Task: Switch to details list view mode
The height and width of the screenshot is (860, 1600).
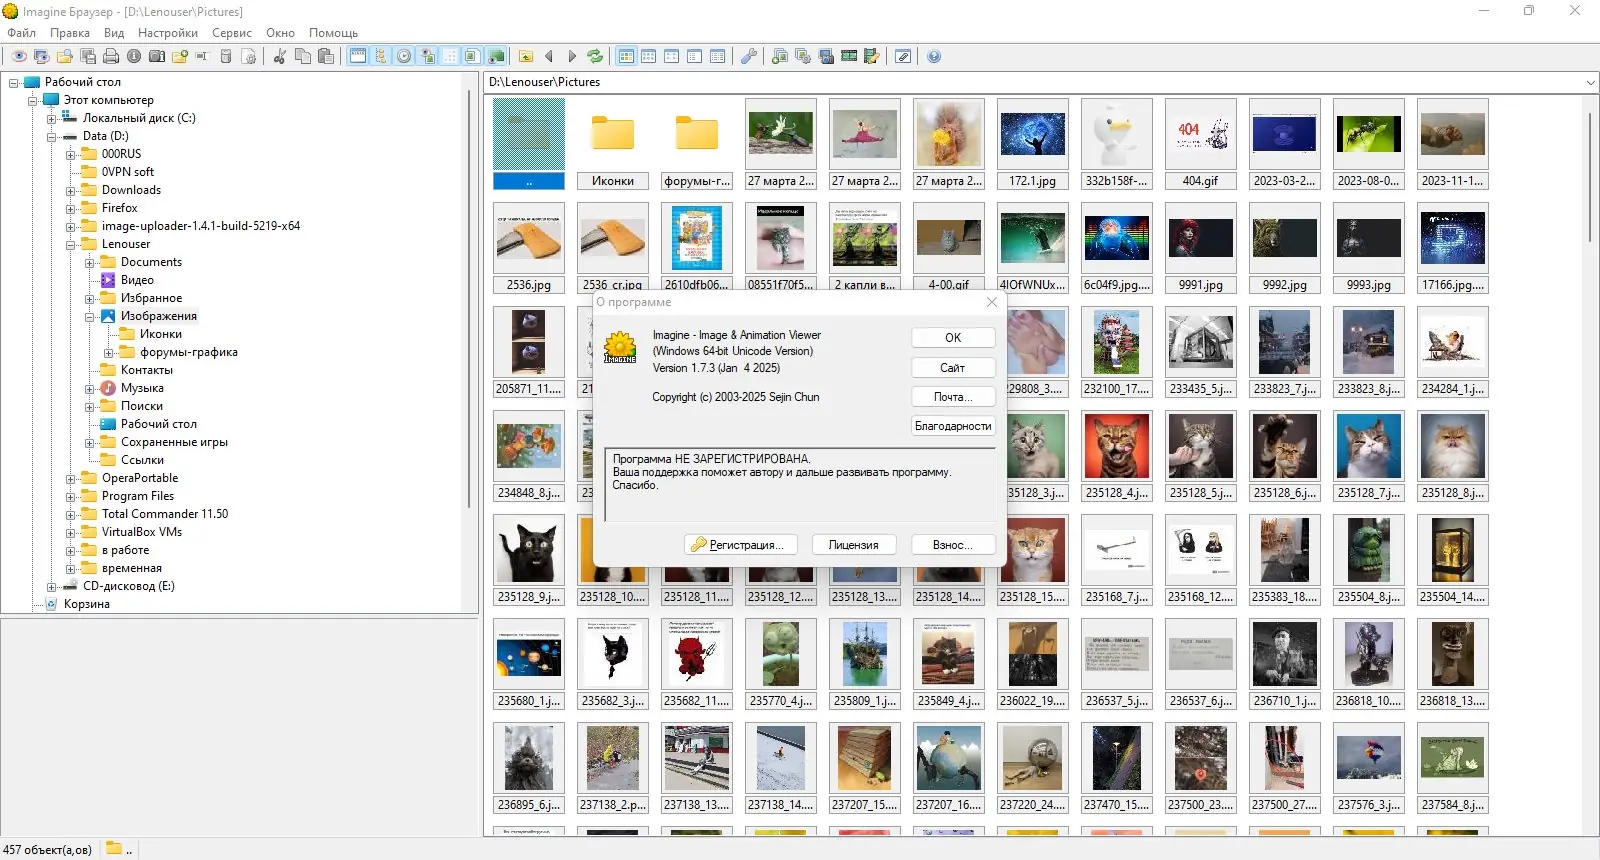Action: [717, 56]
